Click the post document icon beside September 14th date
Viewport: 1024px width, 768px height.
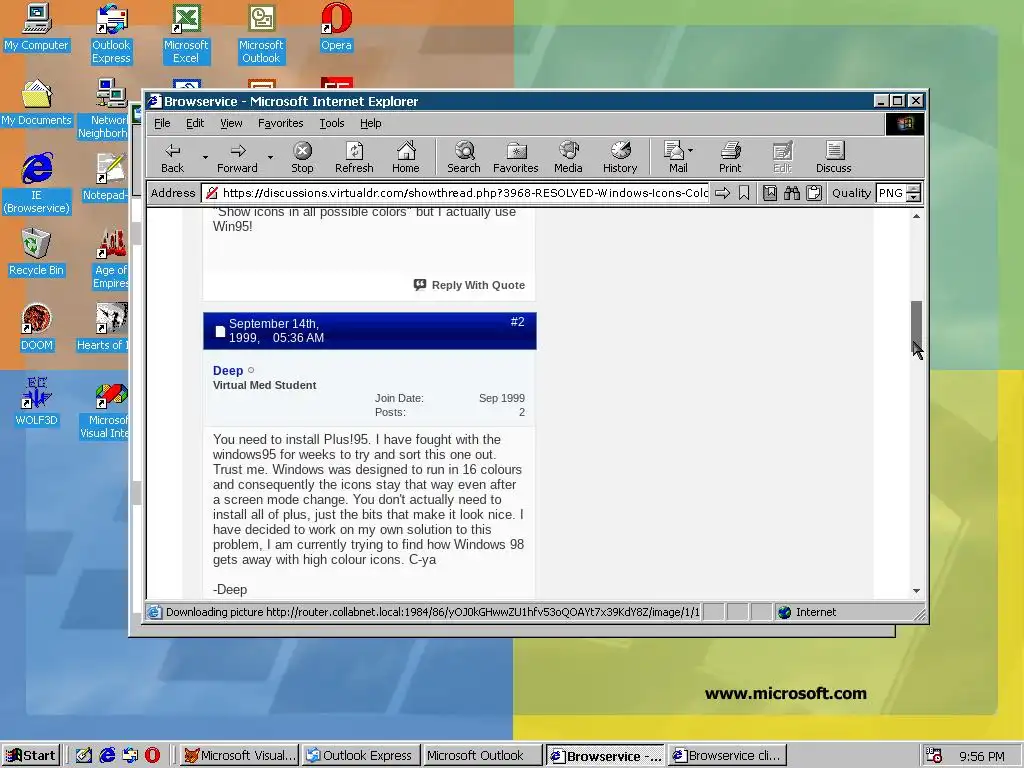point(220,331)
